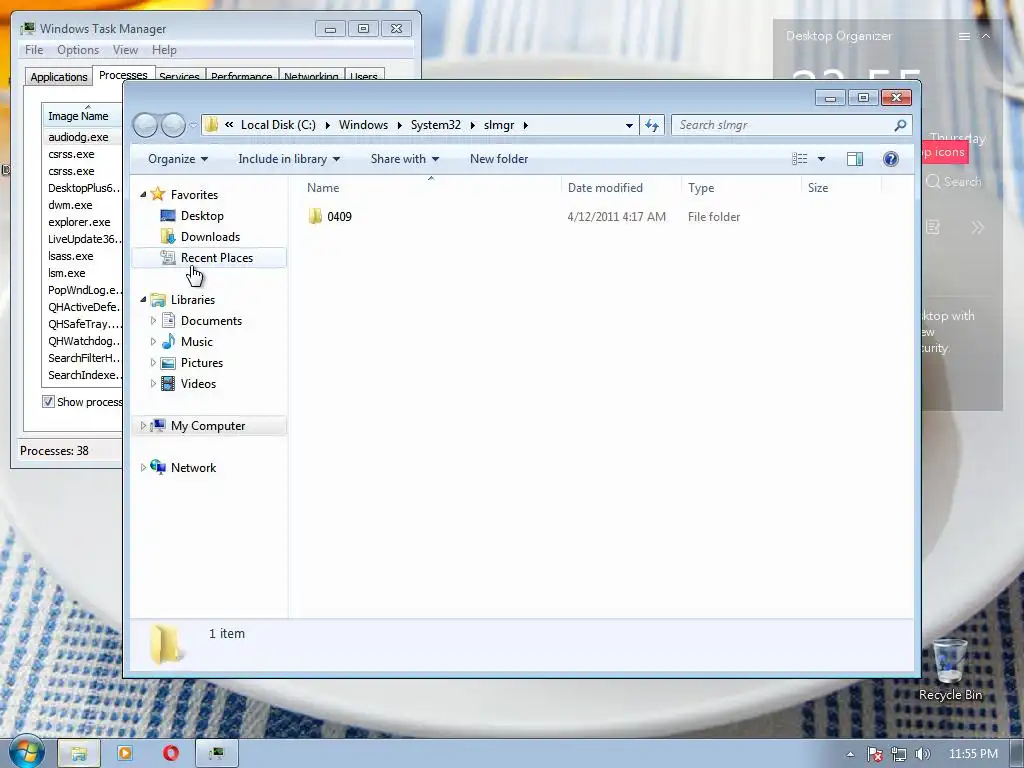Open the Organize dropdown menu
The width and height of the screenshot is (1024, 768).
pos(178,159)
